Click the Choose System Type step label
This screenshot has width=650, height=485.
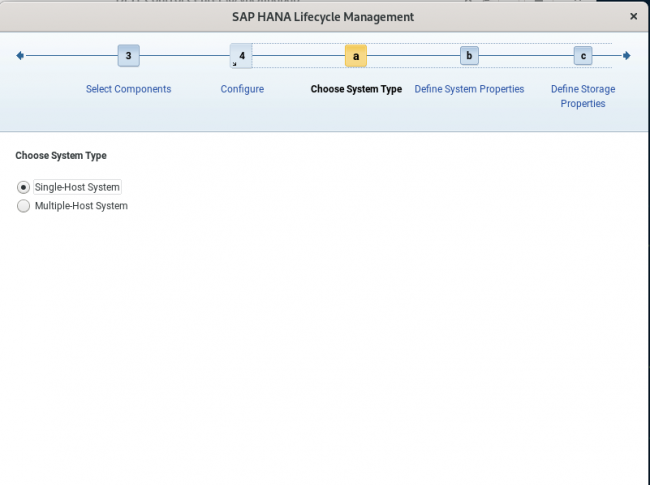(356, 89)
